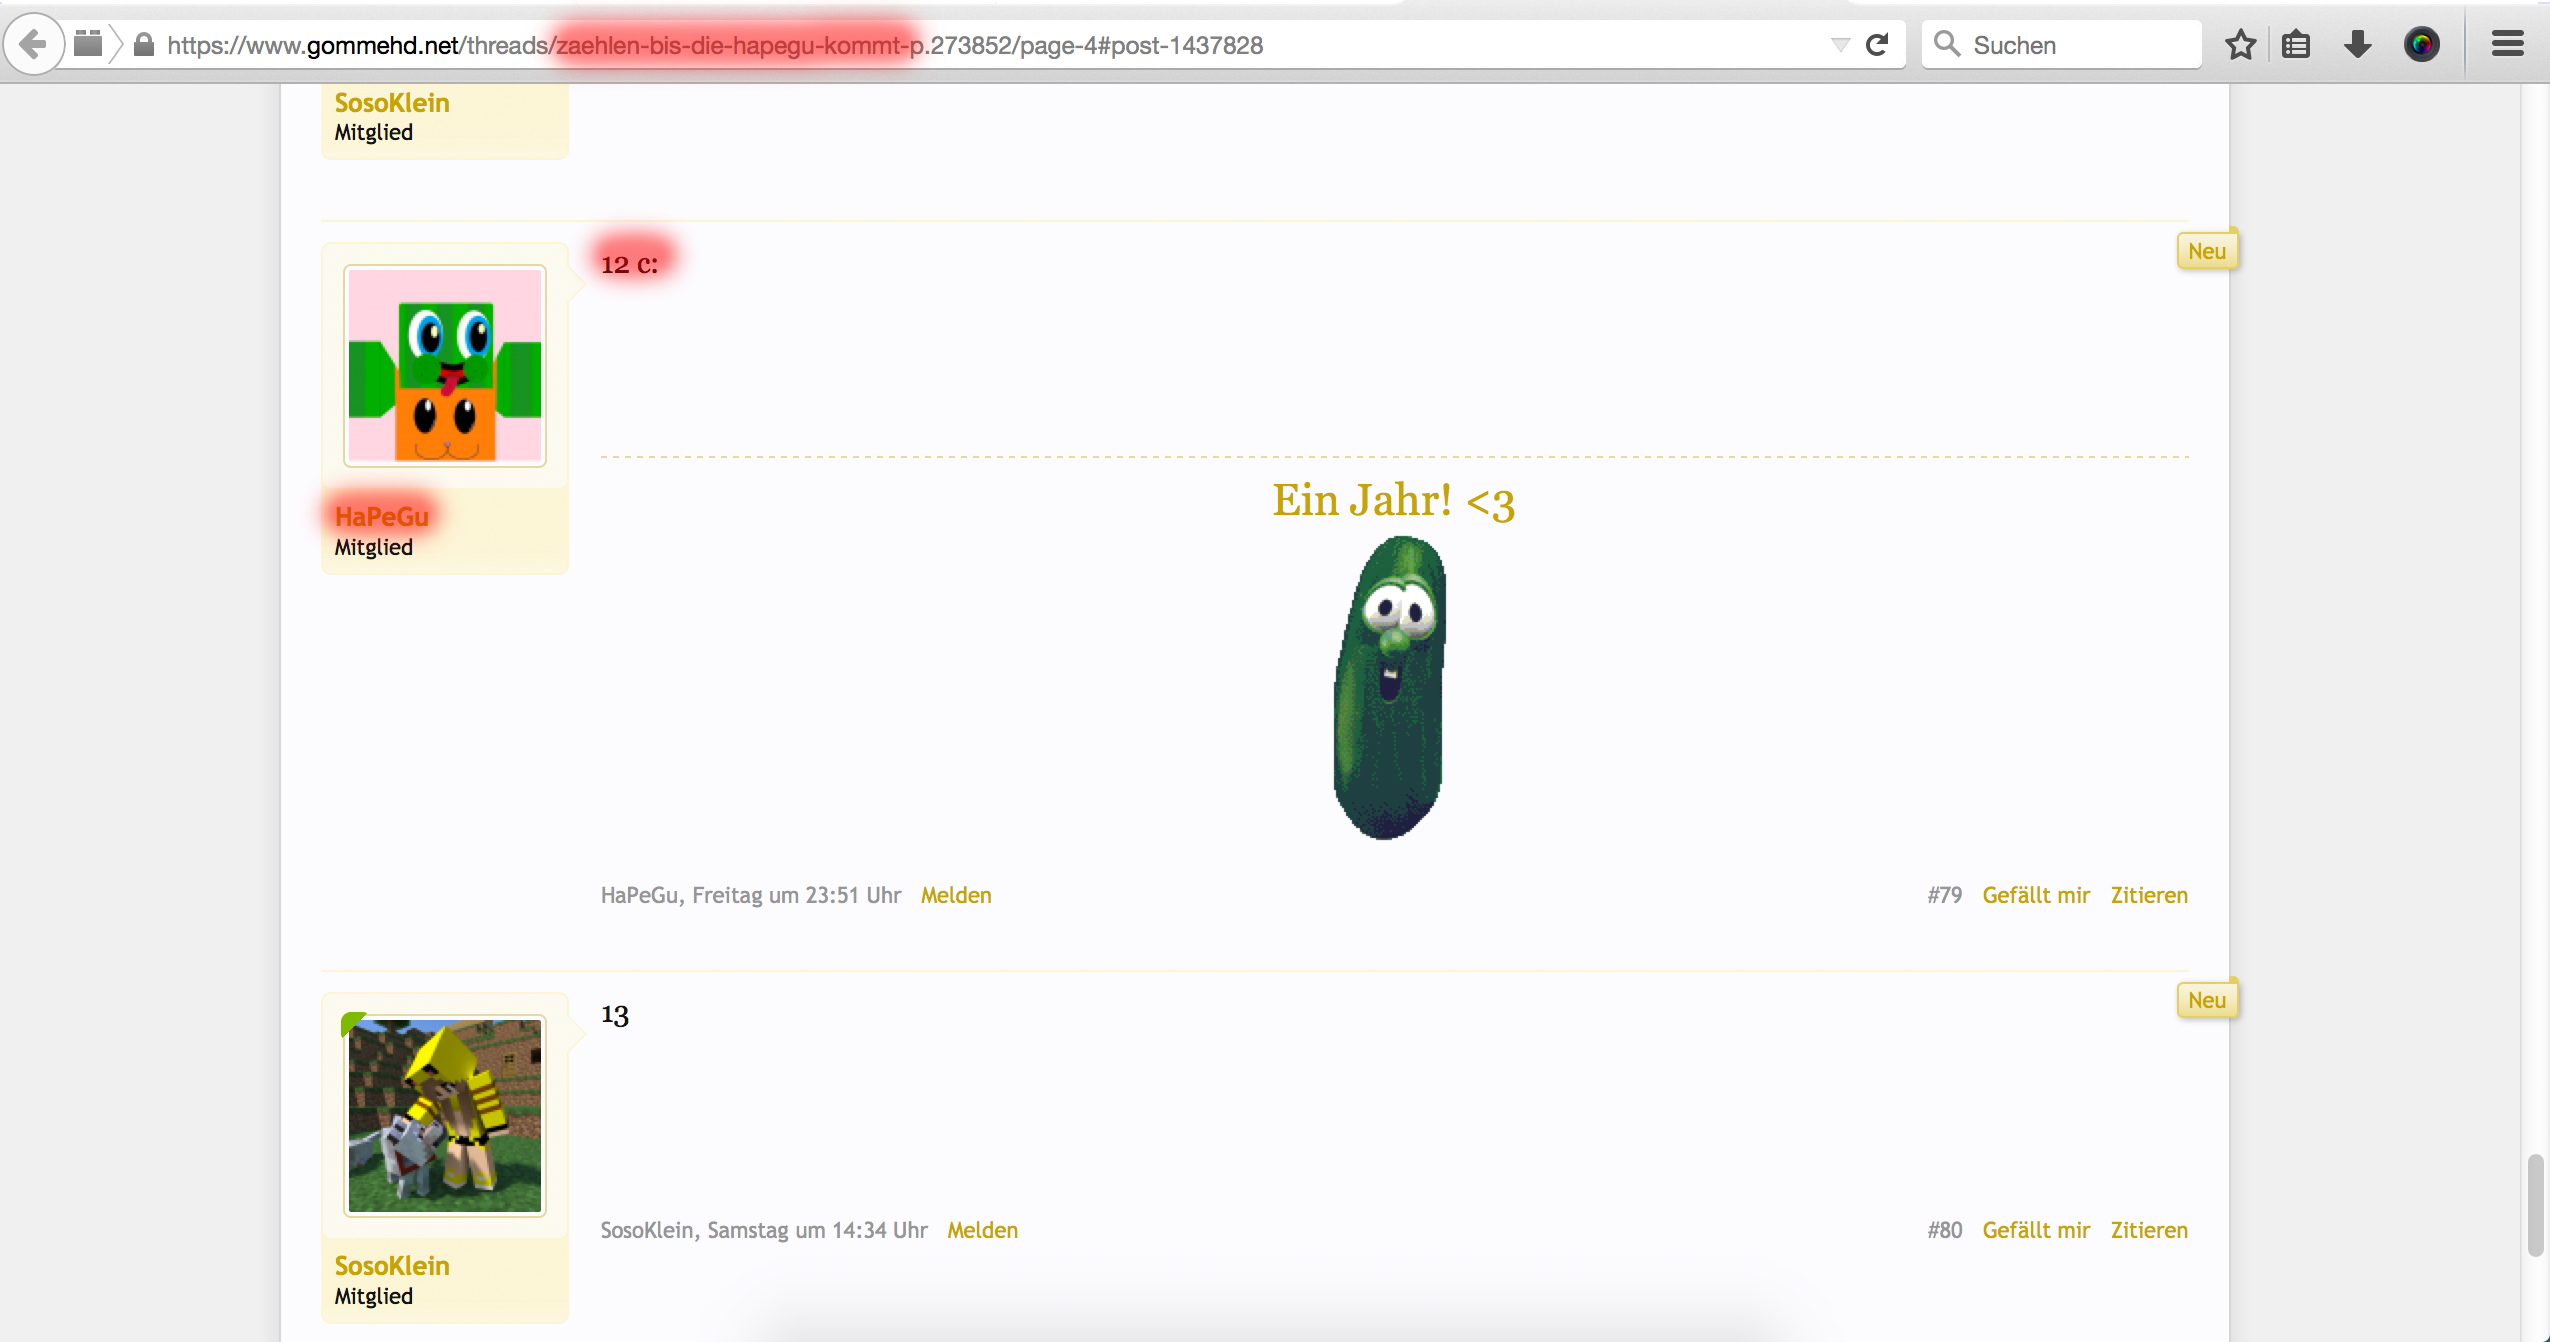Open SosoKlein username link under post #80 avatar
Viewport: 2550px width, 1342px height.
coord(392,1266)
